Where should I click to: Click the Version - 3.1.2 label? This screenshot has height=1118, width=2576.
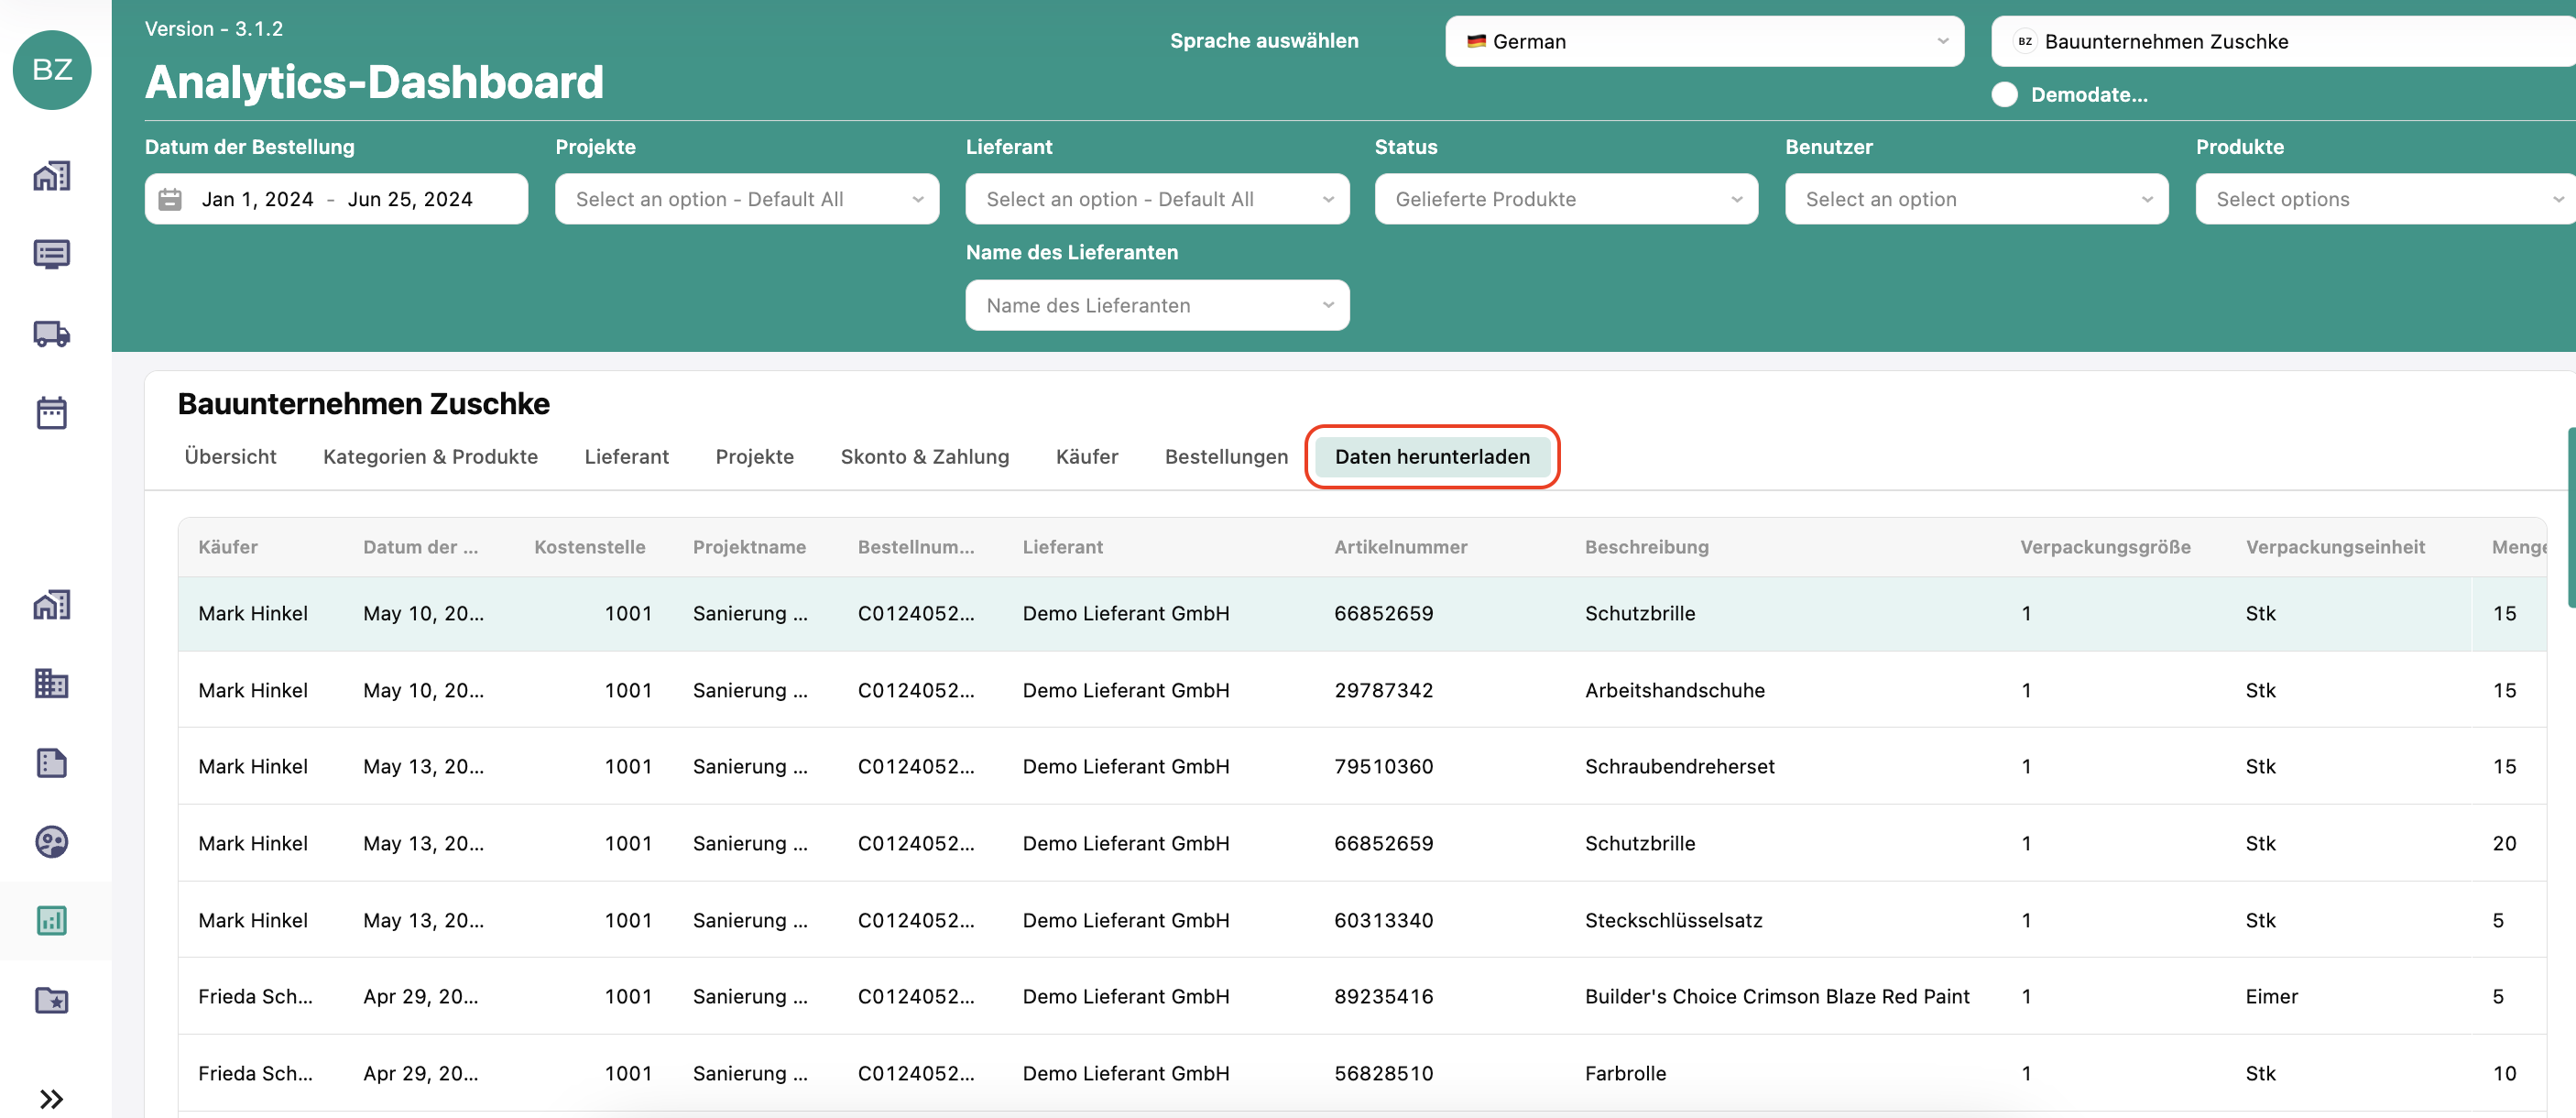[213, 29]
